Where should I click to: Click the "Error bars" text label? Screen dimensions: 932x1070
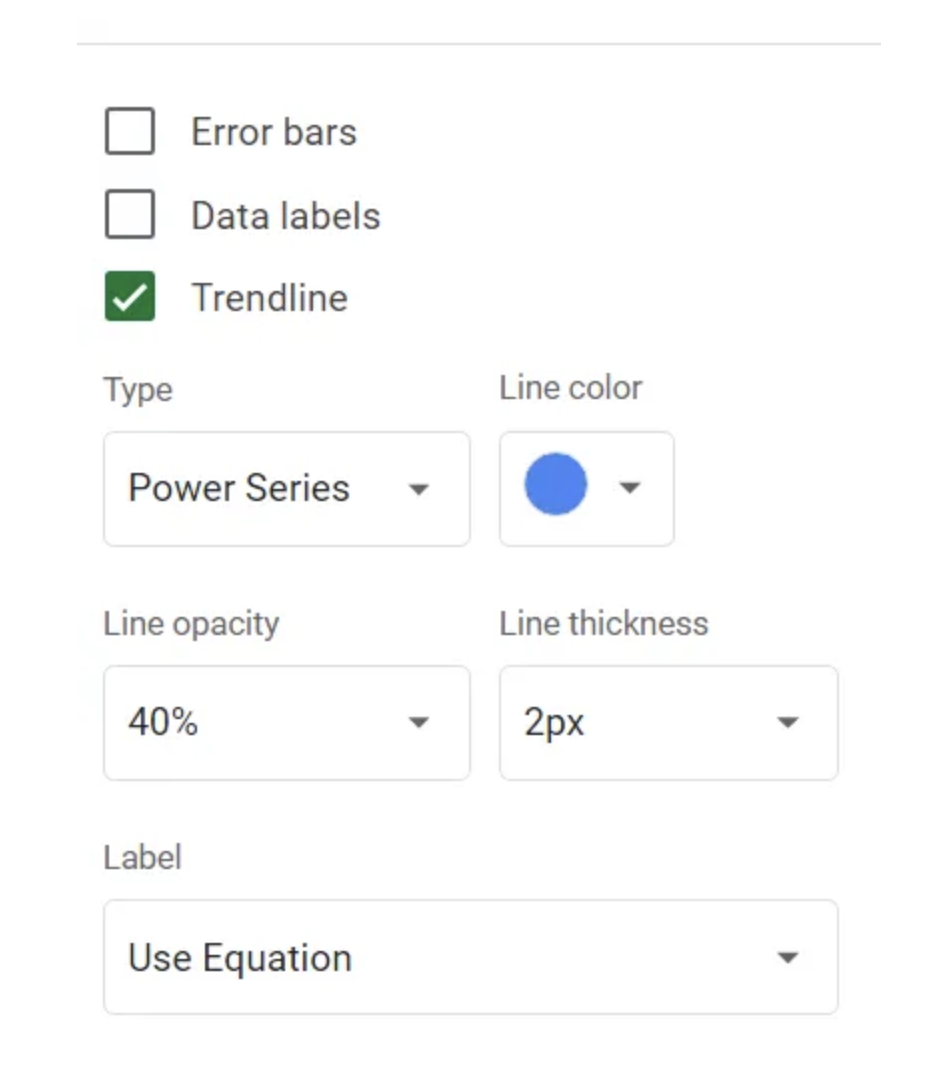coord(273,132)
